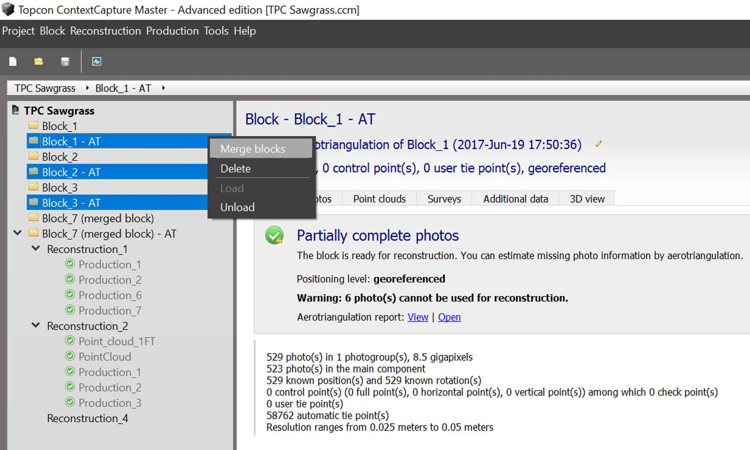This screenshot has height=450, width=750.
Task: Choose Unload from context menu
Action: coord(261,207)
